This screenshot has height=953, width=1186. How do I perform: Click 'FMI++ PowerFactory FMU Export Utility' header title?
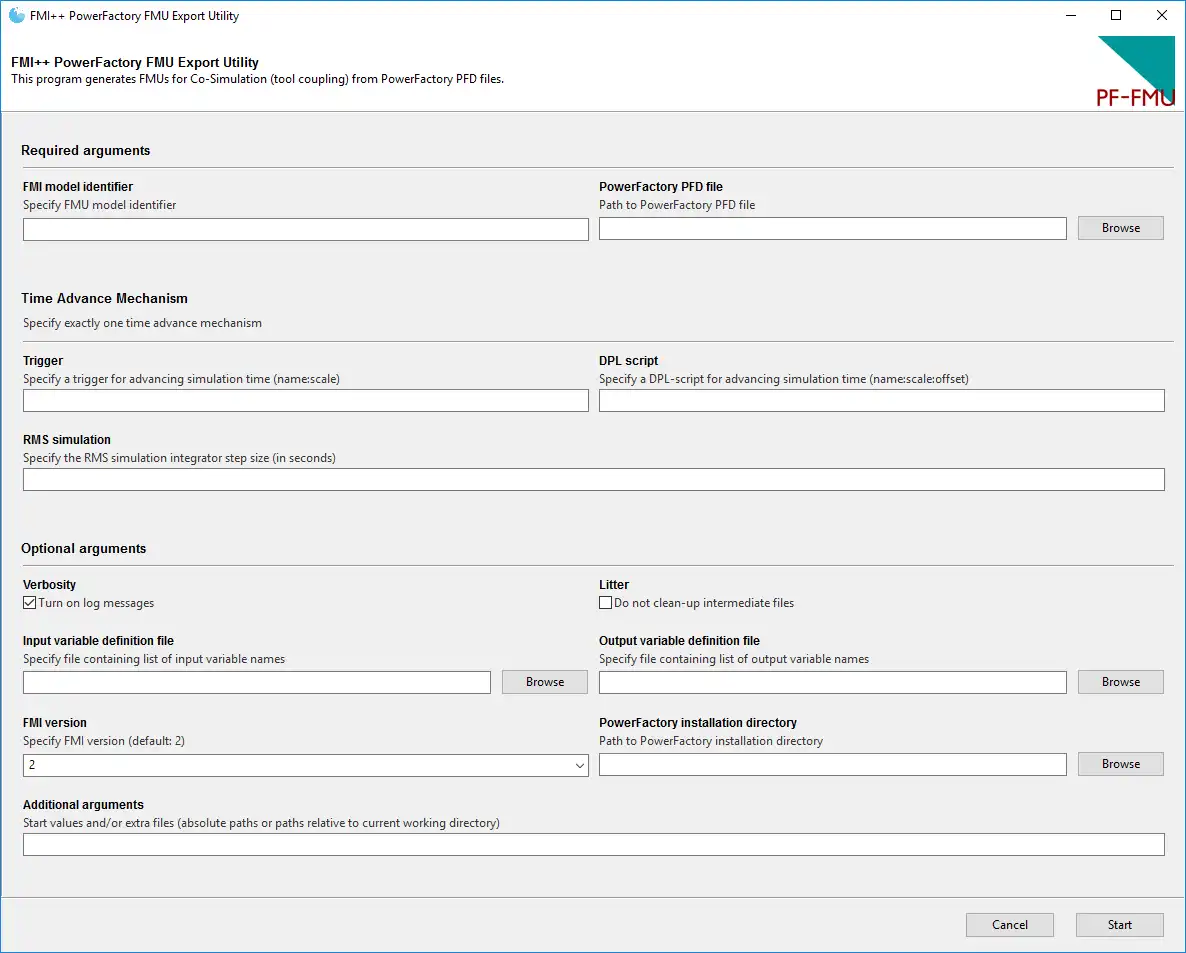pyautogui.click(x=135, y=62)
